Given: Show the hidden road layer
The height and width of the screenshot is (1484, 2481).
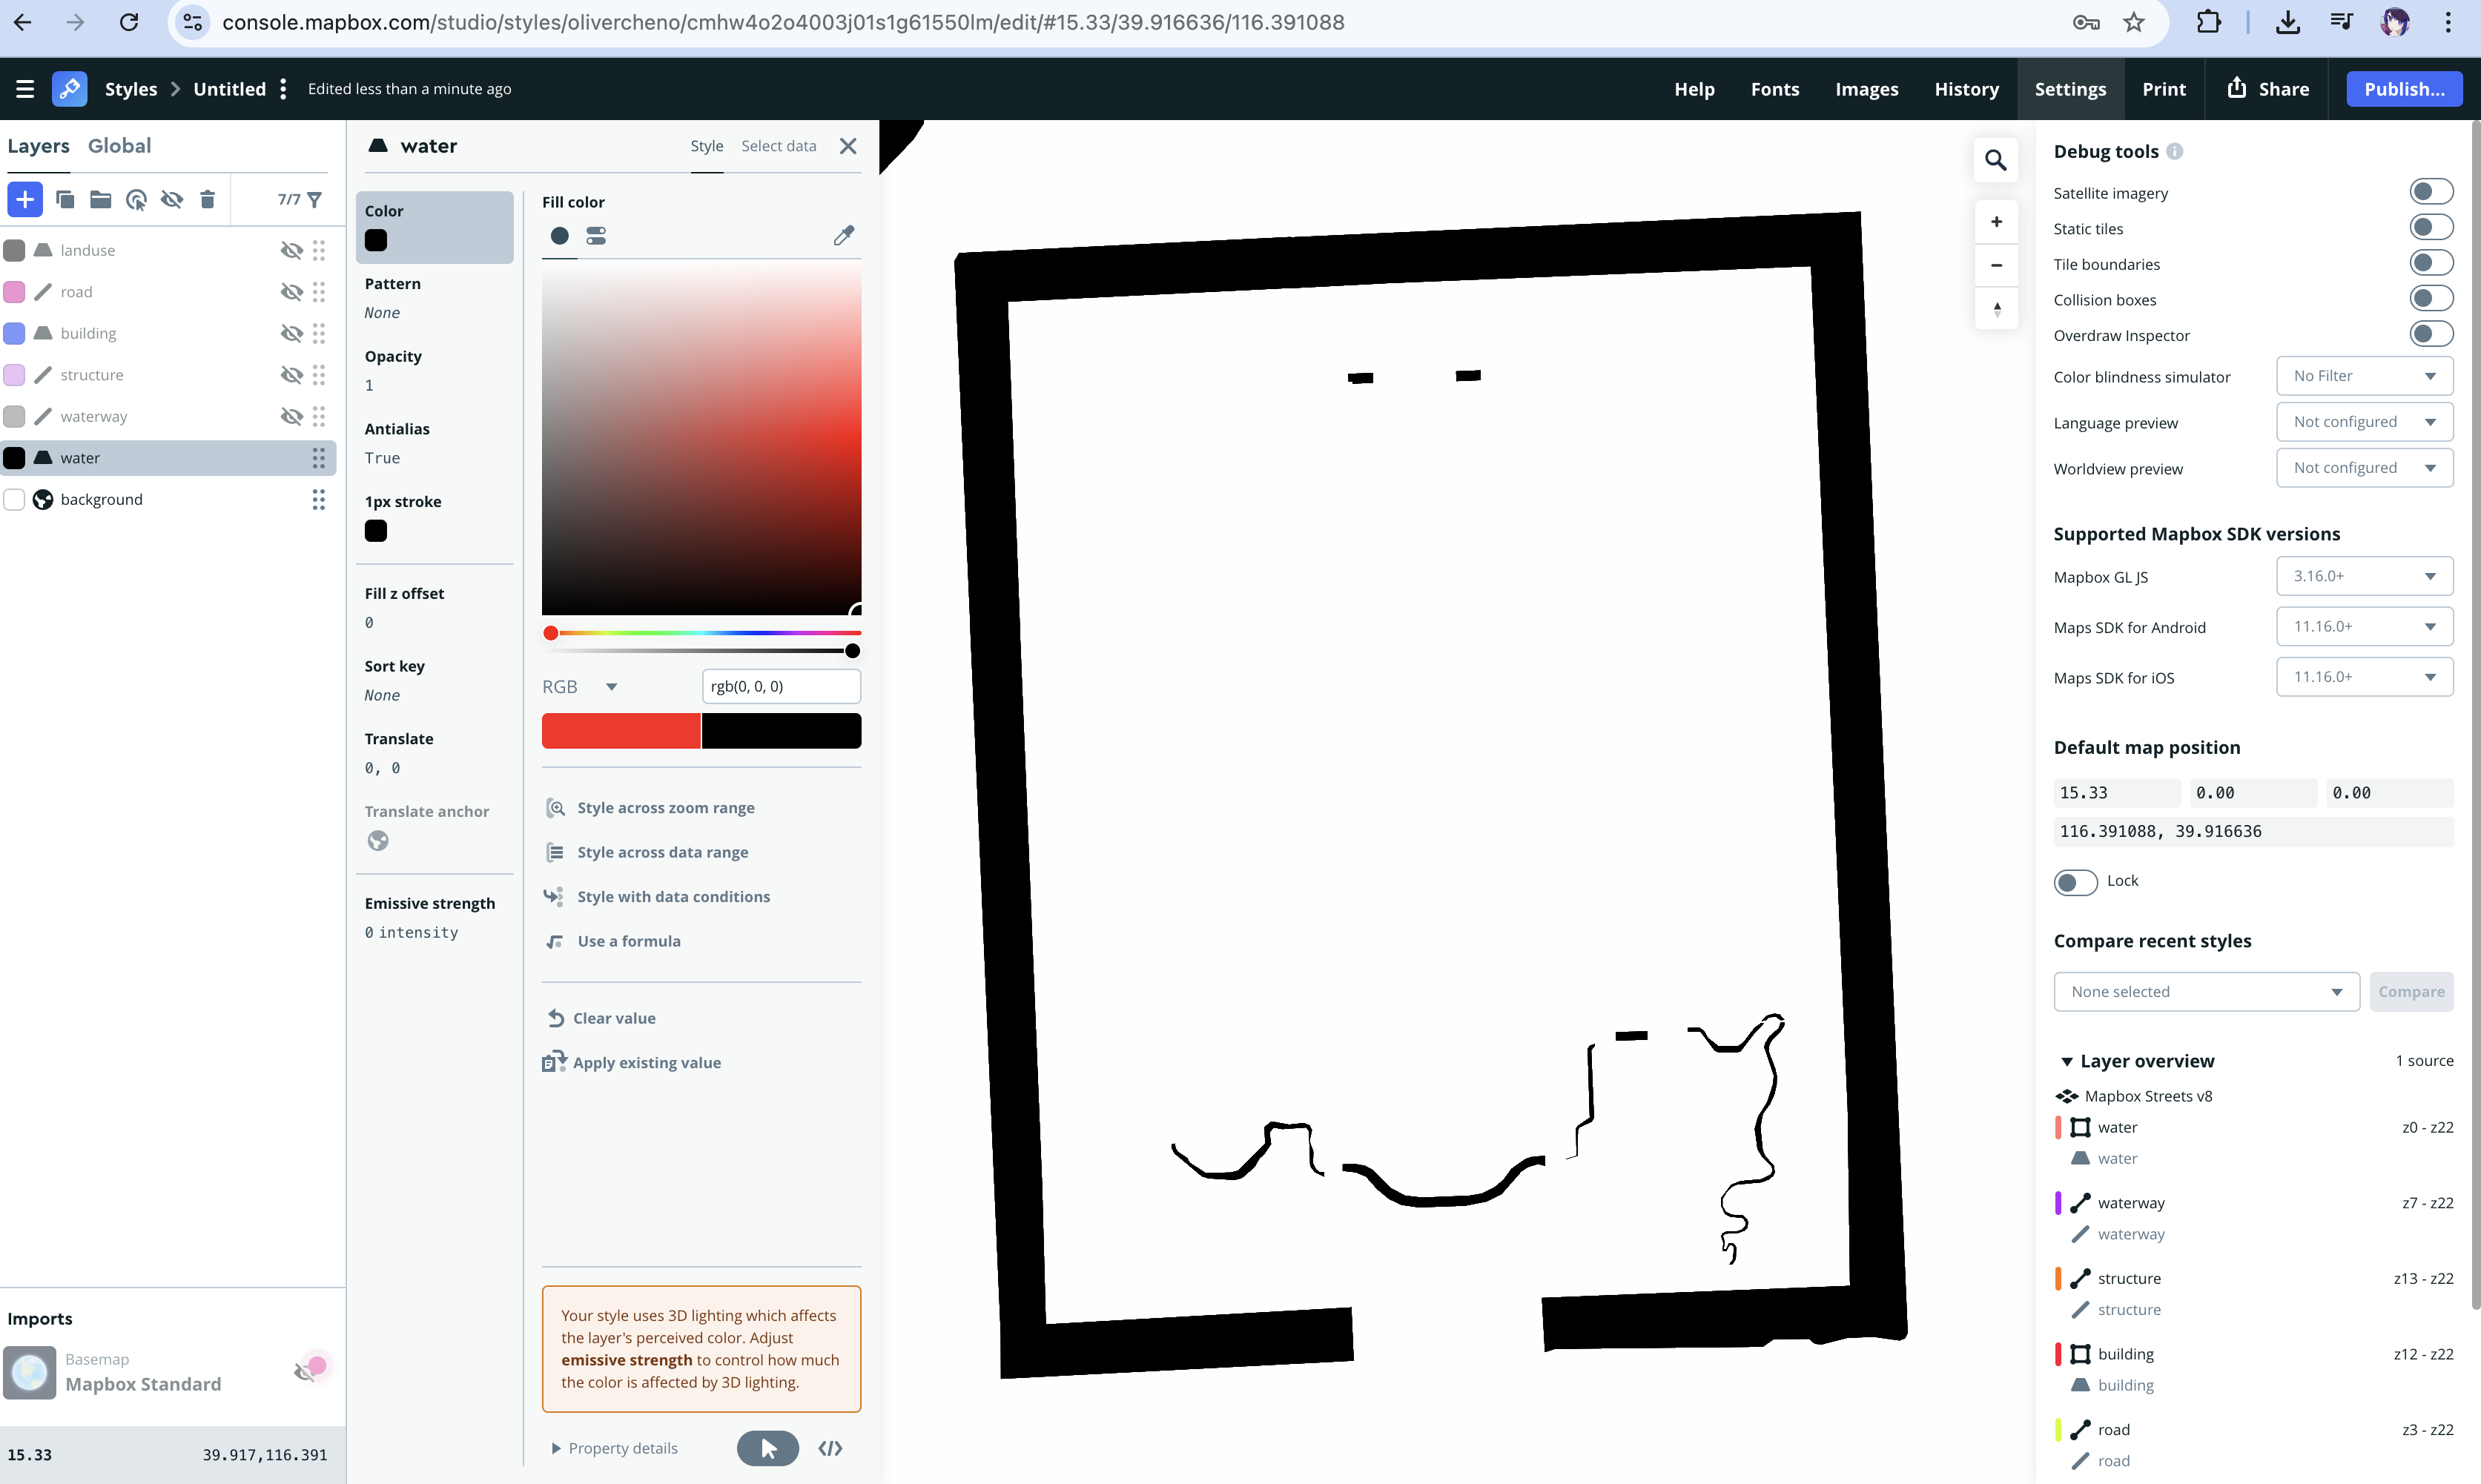Looking at the screenshot, I should point(291,292).
